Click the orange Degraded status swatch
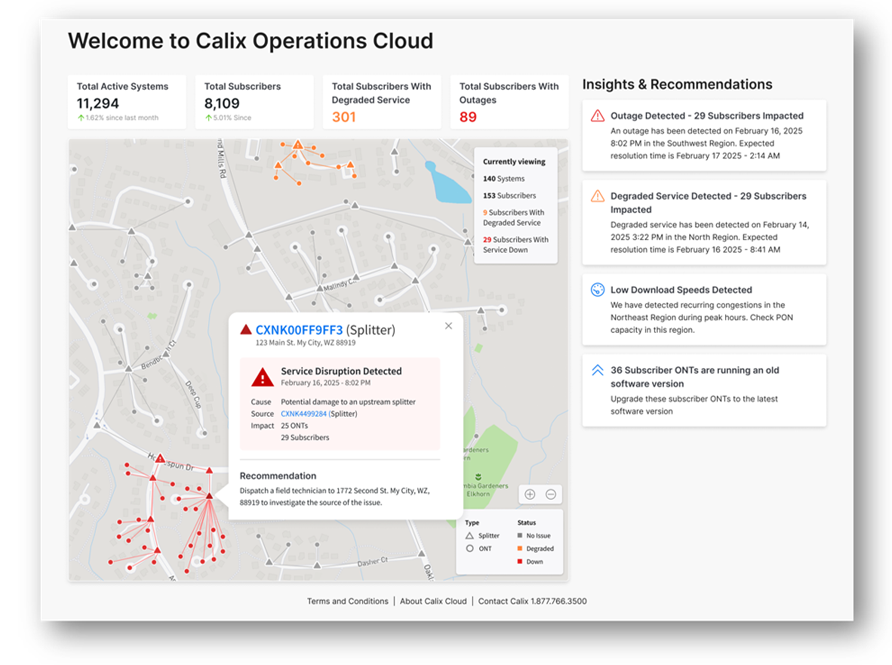Image resolution: width=892 pixels, height=665 pixels. click(519, 548)
